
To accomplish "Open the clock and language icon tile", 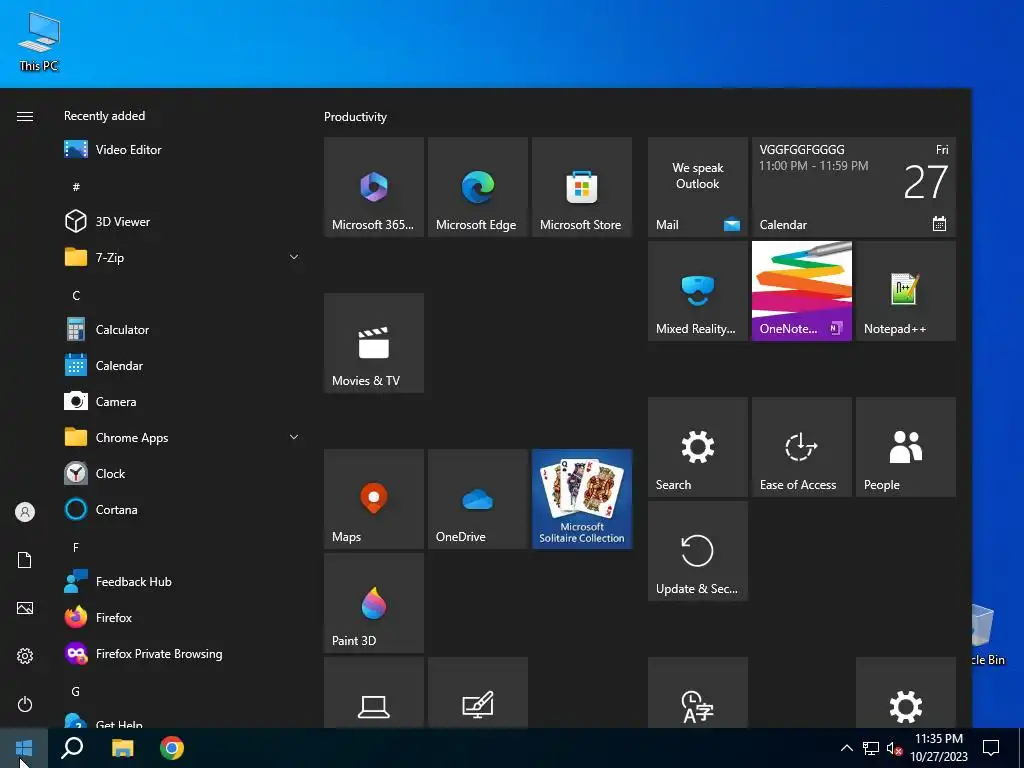I will click(x=697, y=692).
